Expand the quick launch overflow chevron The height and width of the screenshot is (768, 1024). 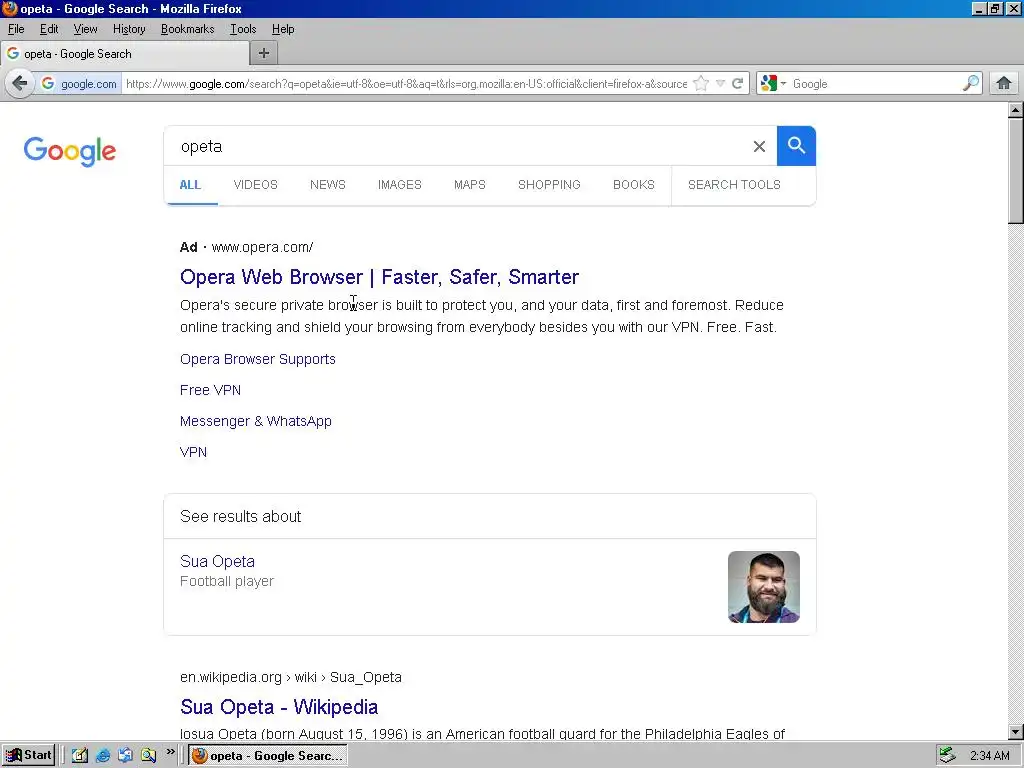170,752
